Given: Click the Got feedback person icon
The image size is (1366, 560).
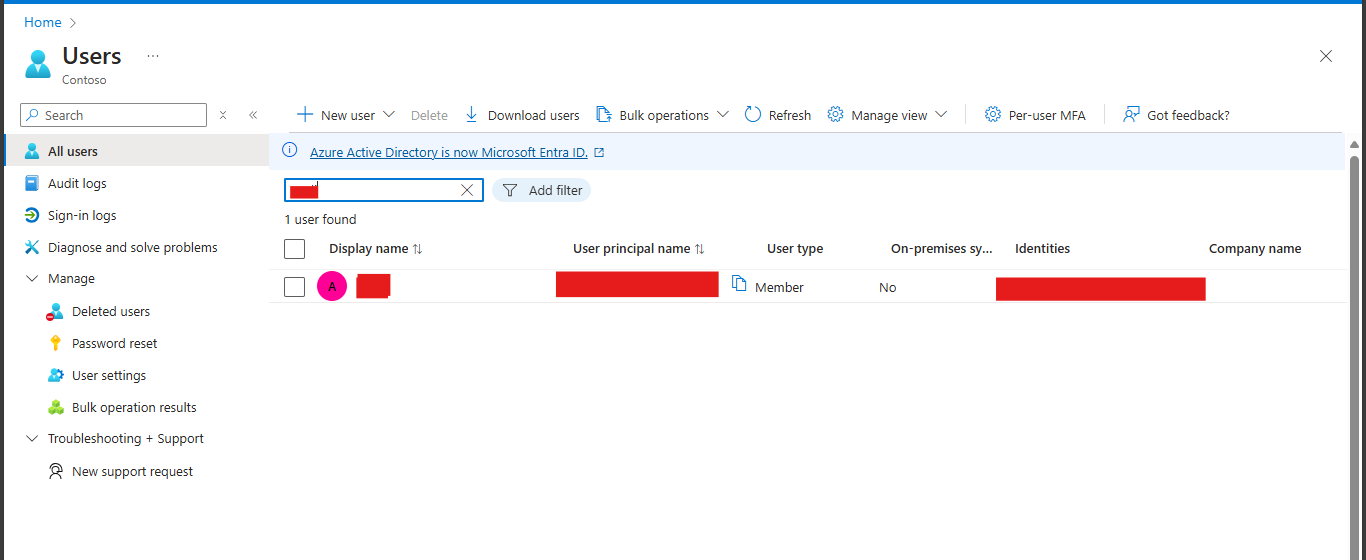Looking at the screenshot, I should pyautogui.click(x=1131, y=114).
